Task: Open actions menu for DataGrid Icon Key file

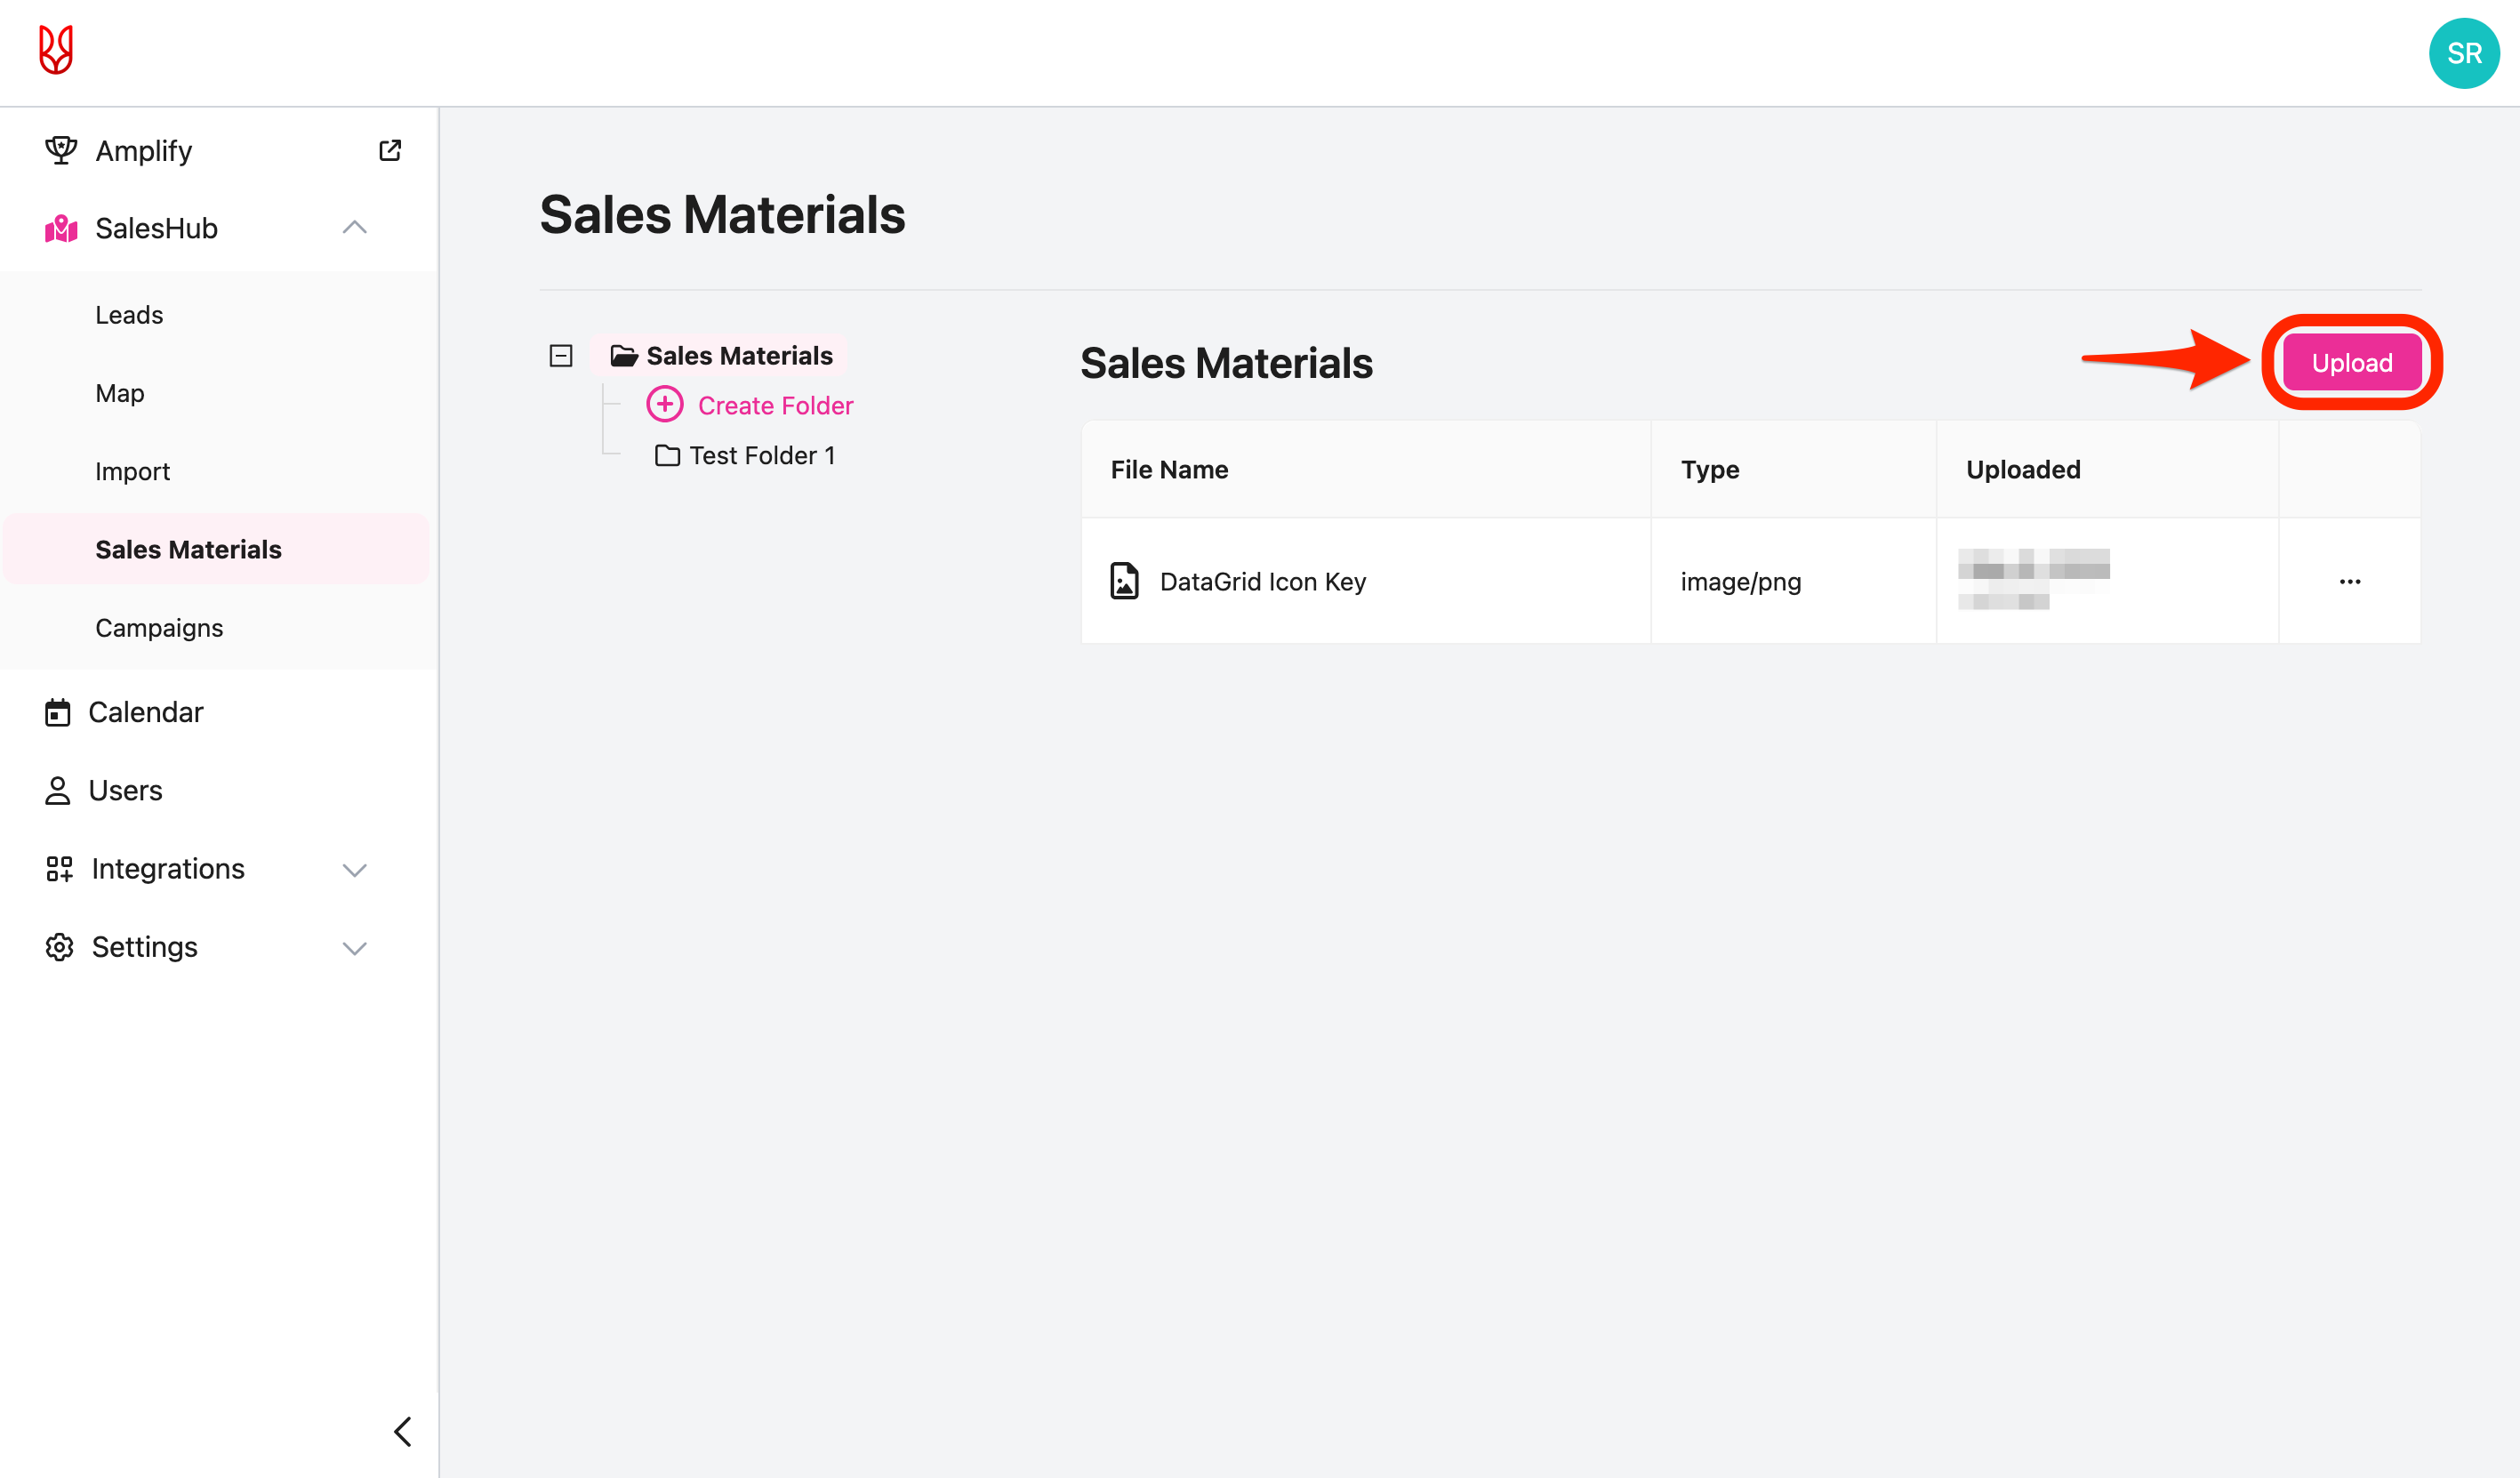Action: tap(2349, 580)
